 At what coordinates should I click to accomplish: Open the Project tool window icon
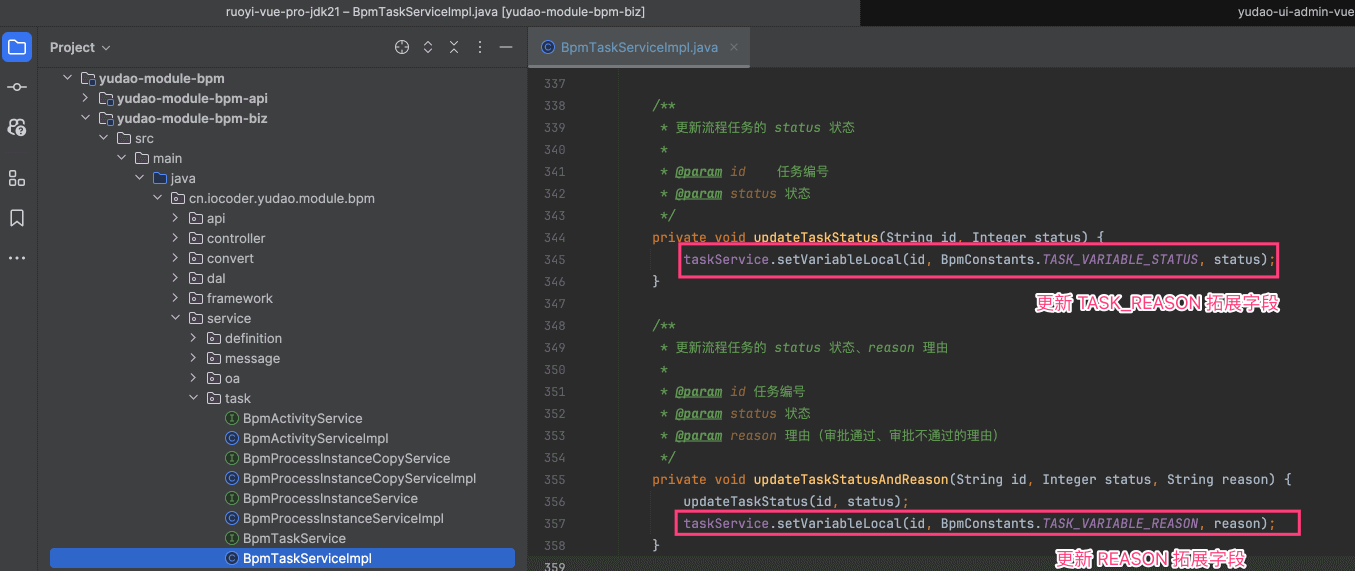(17, 47)
